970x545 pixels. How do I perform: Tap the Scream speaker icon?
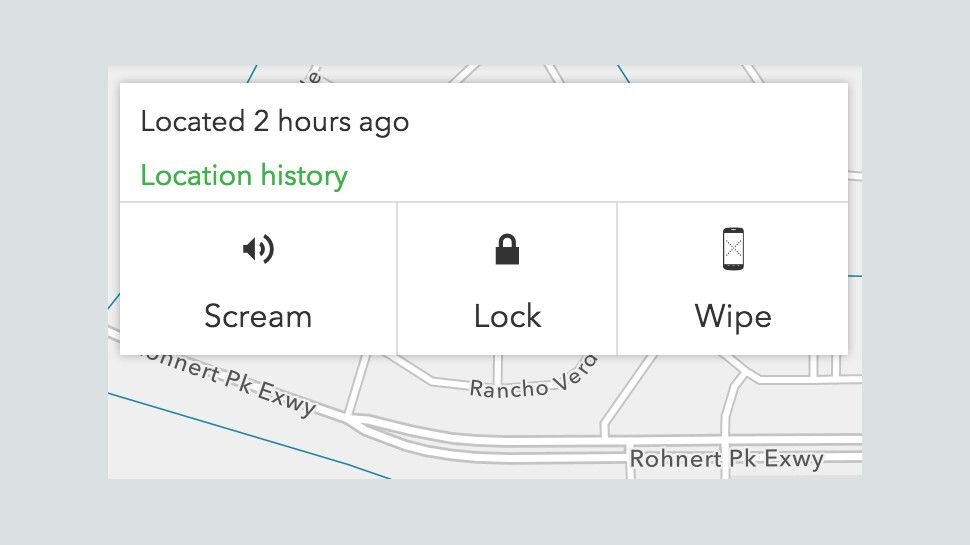[x=258, y=249]
